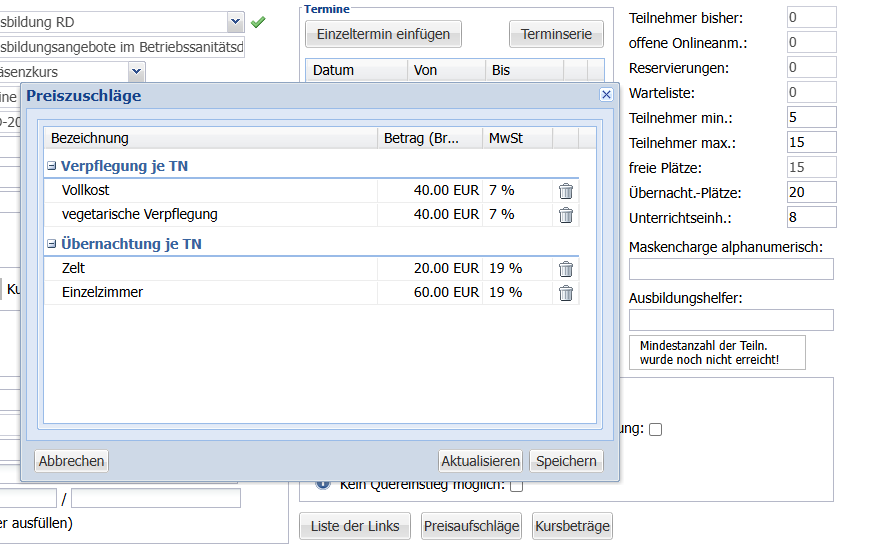Open the Ausbildung RD dropdown

[235, 21]
